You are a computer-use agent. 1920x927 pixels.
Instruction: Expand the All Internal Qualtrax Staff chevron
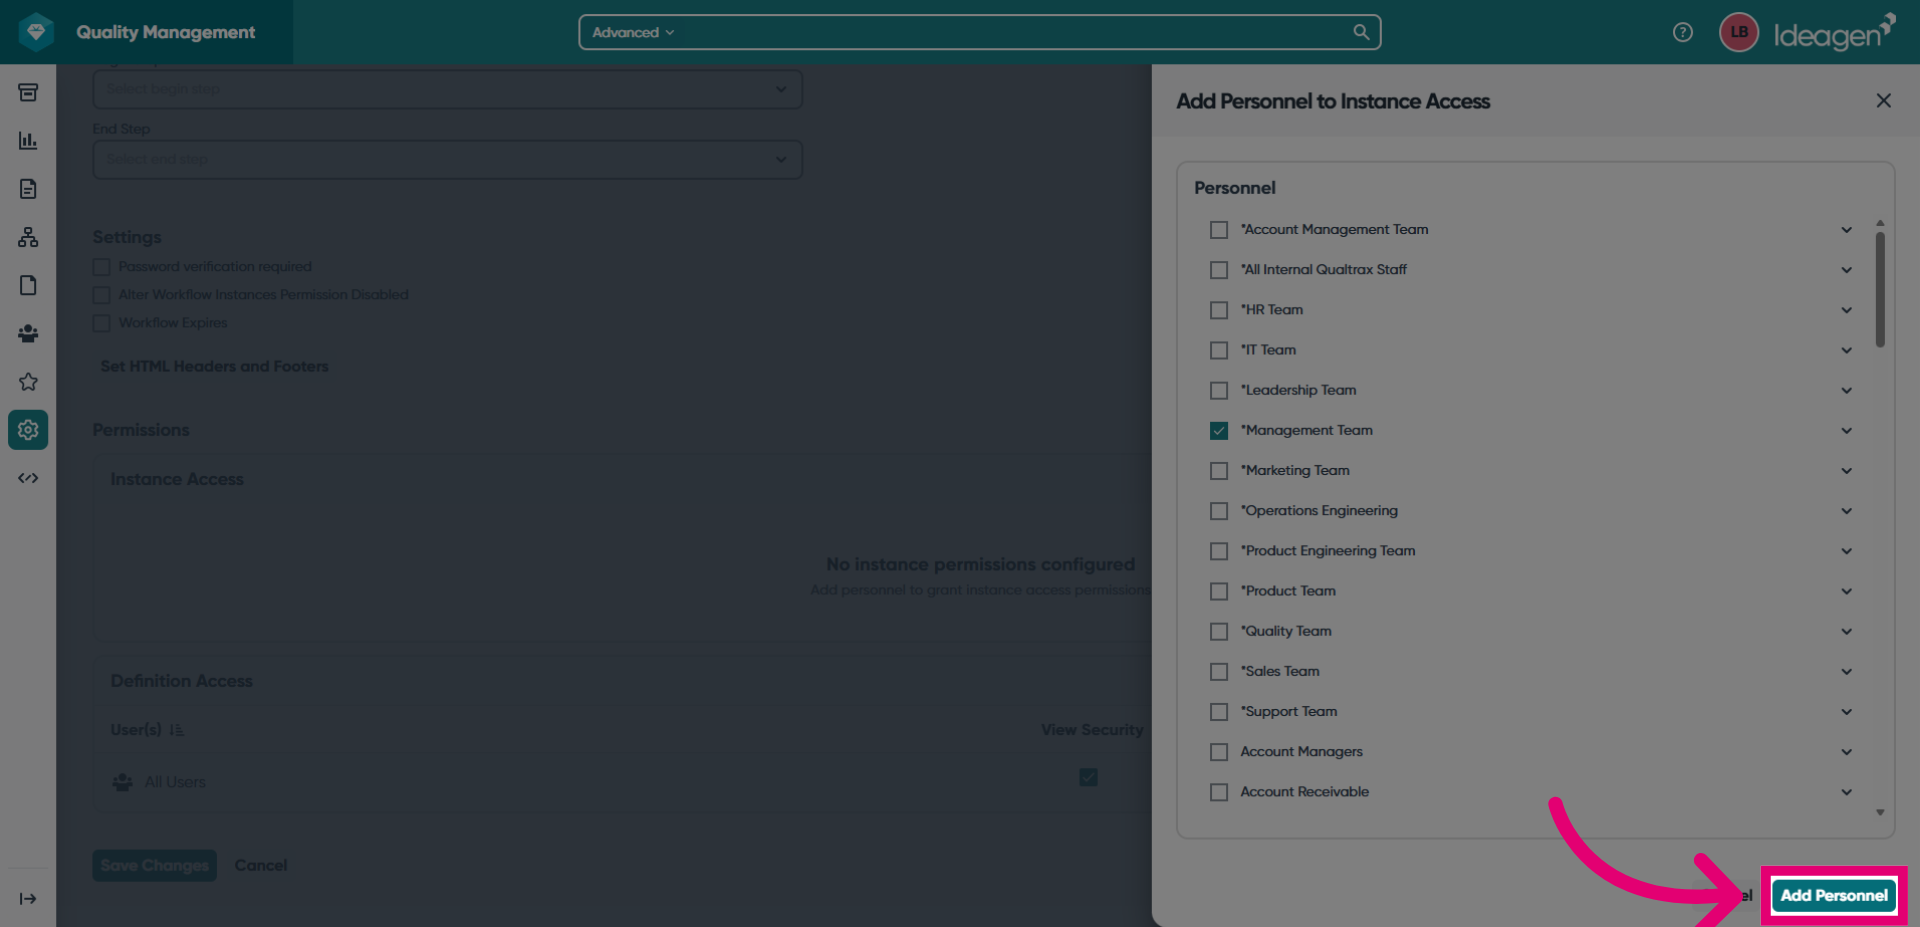point(1847,270)
